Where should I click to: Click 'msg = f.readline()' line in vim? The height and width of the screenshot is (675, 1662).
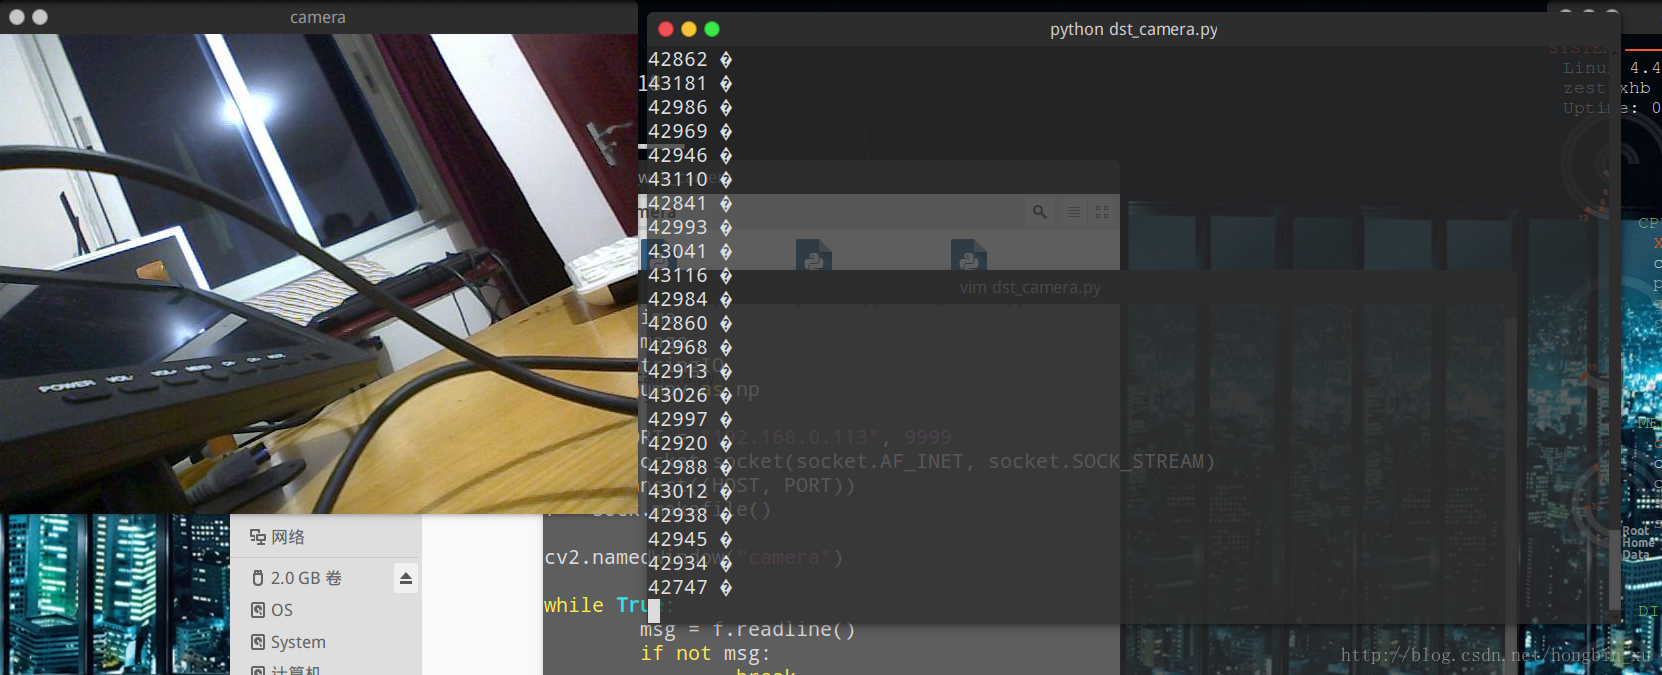coord(748,630)
